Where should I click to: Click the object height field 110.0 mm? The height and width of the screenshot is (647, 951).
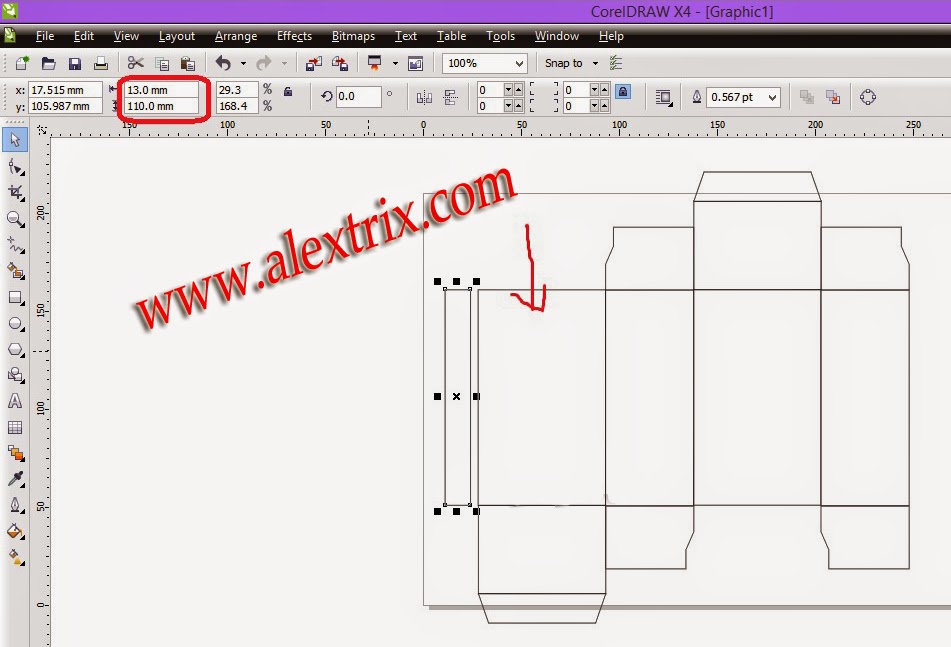[161, 106]
